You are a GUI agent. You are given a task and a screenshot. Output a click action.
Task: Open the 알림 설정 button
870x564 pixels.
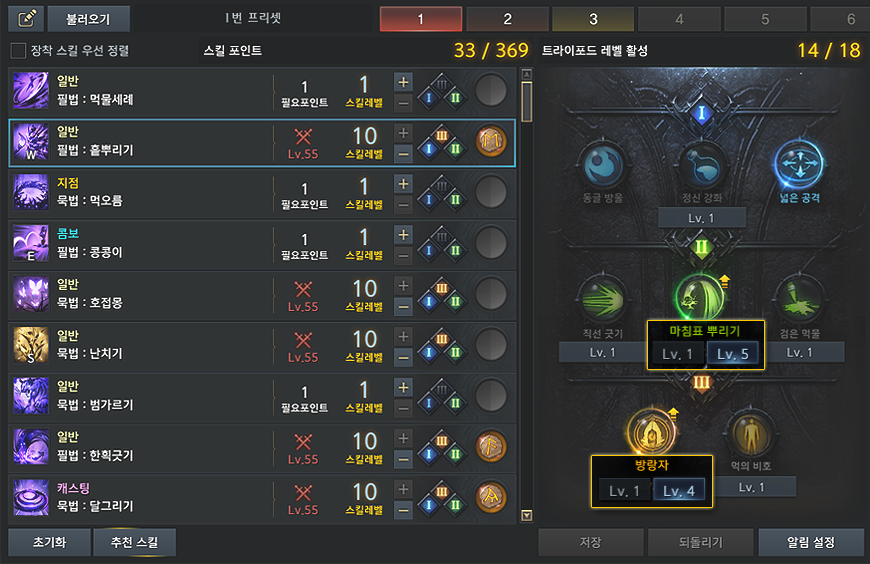(x=811, y=542)
